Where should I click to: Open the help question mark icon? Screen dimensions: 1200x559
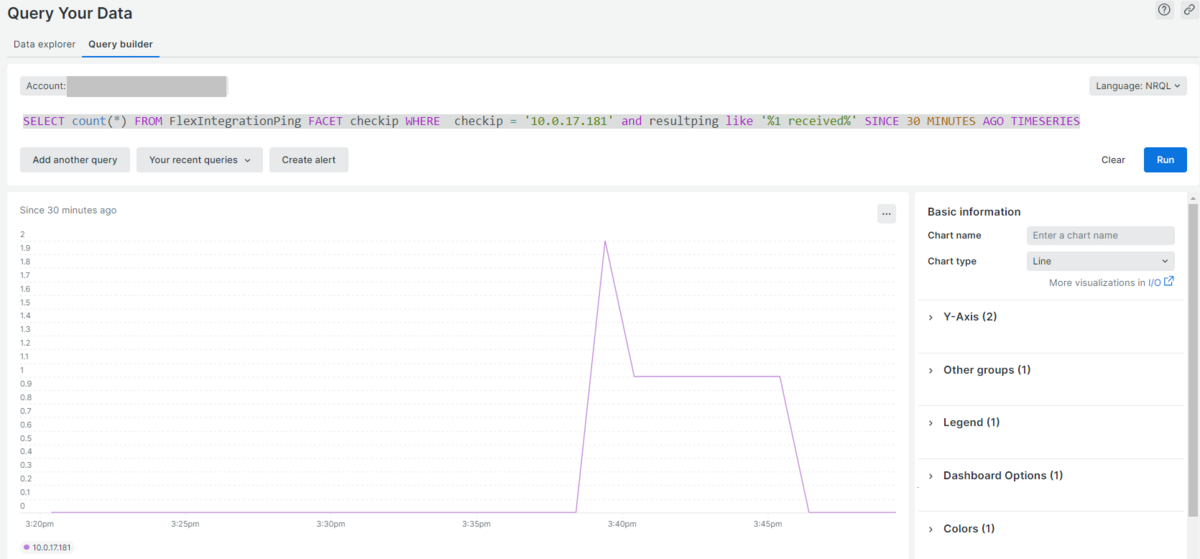(1164, 10)
